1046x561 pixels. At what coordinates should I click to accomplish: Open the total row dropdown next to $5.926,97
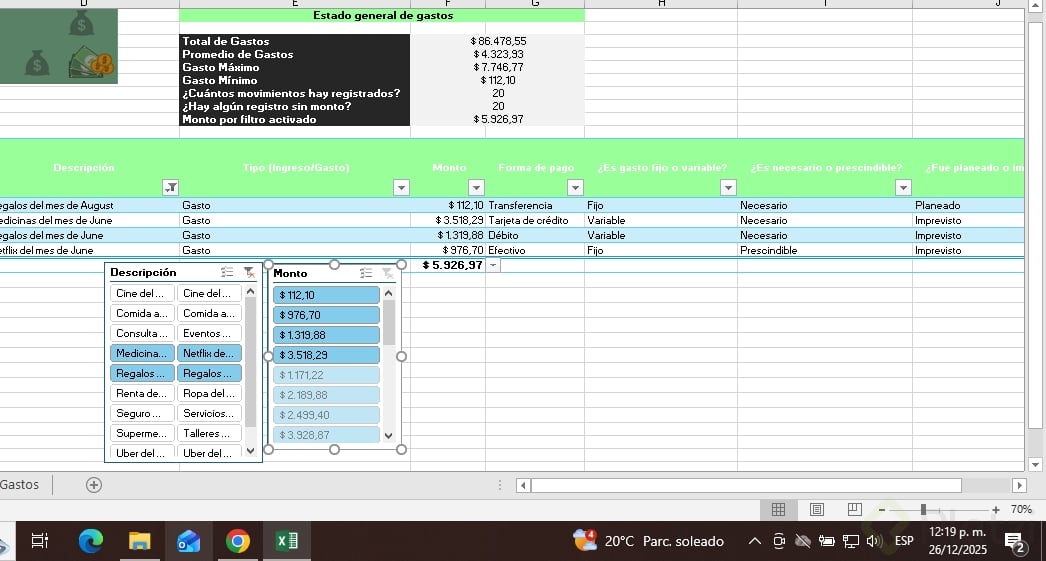click(x=493, y=265)
